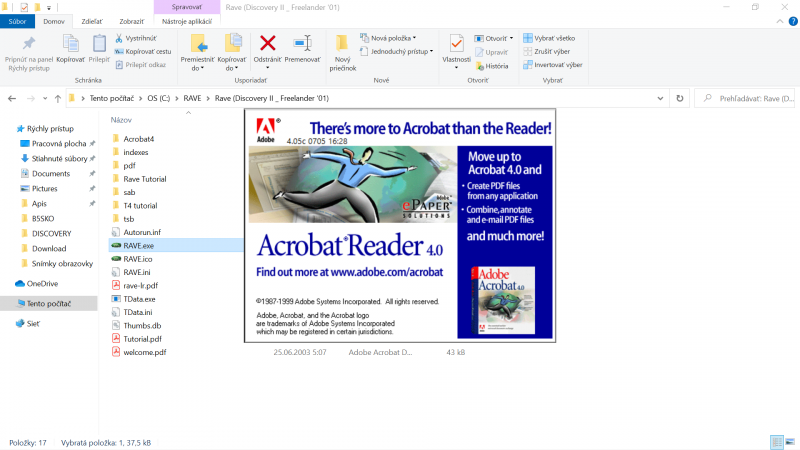Switch to large icons view in status bar
This screenshot has height=450, width=800.
pos(790,442)
